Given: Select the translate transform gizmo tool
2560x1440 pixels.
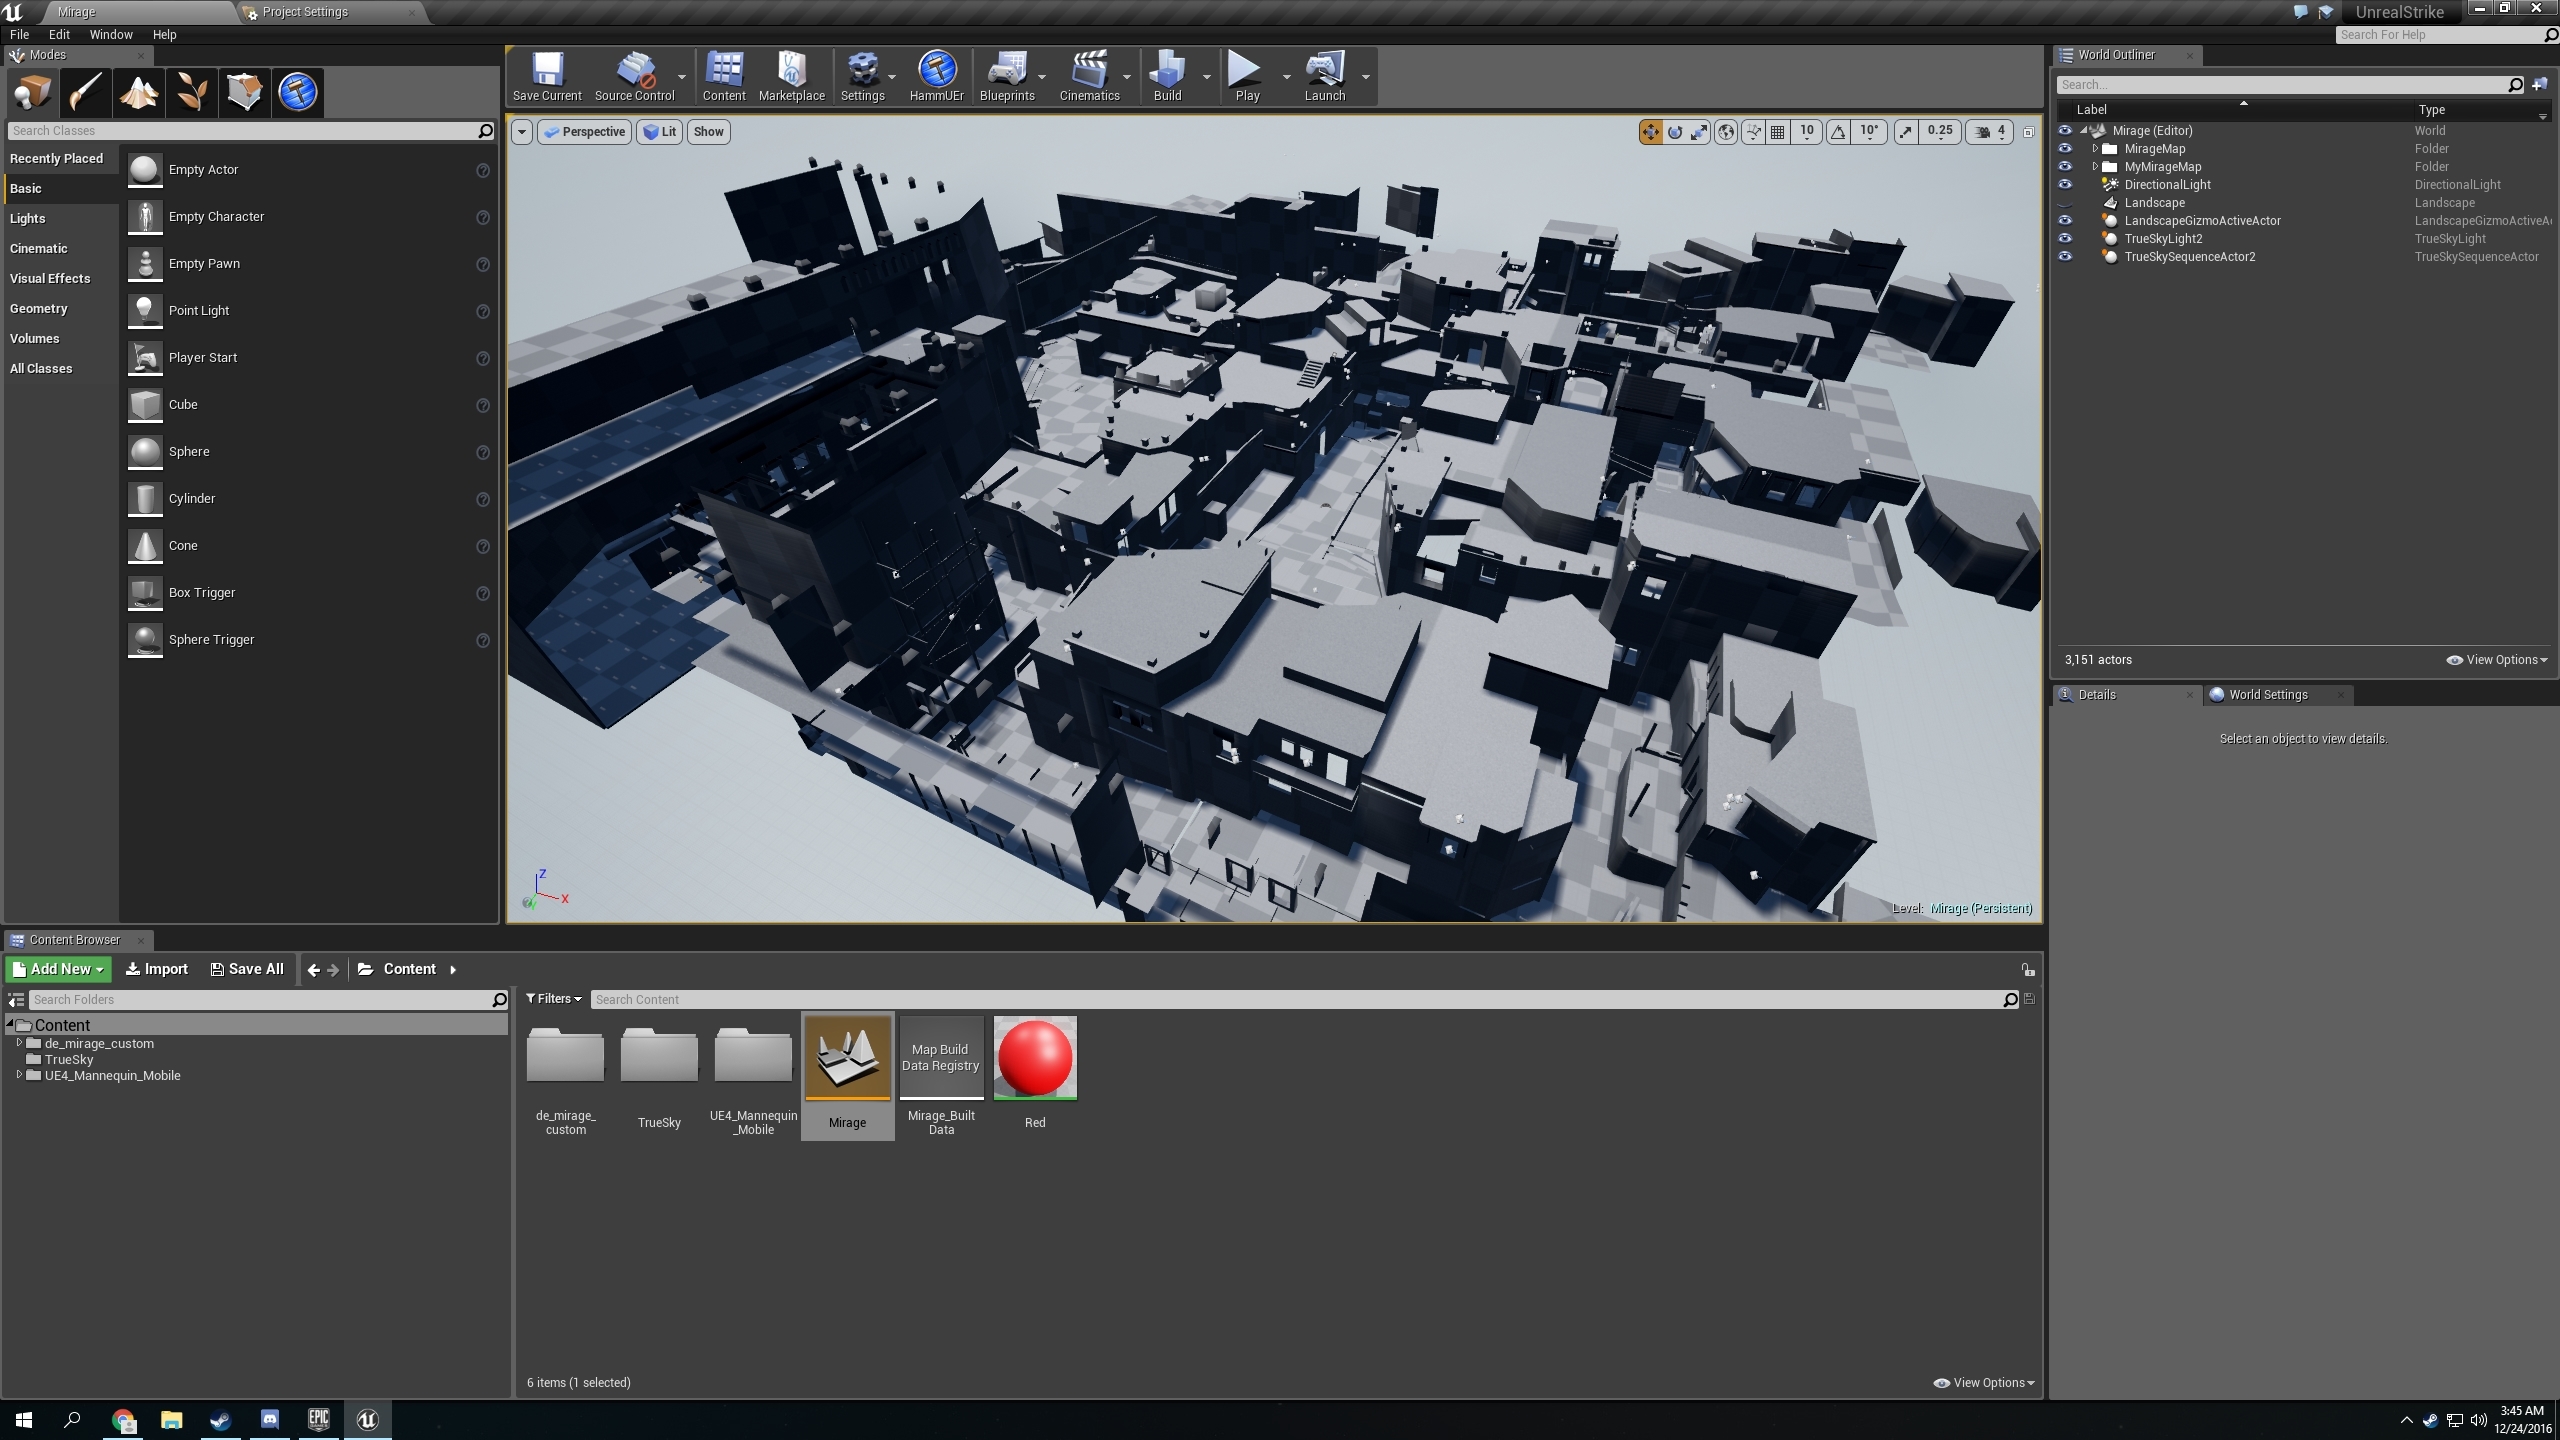Looking at the screenshot, I should click(x=1650, y=132).
